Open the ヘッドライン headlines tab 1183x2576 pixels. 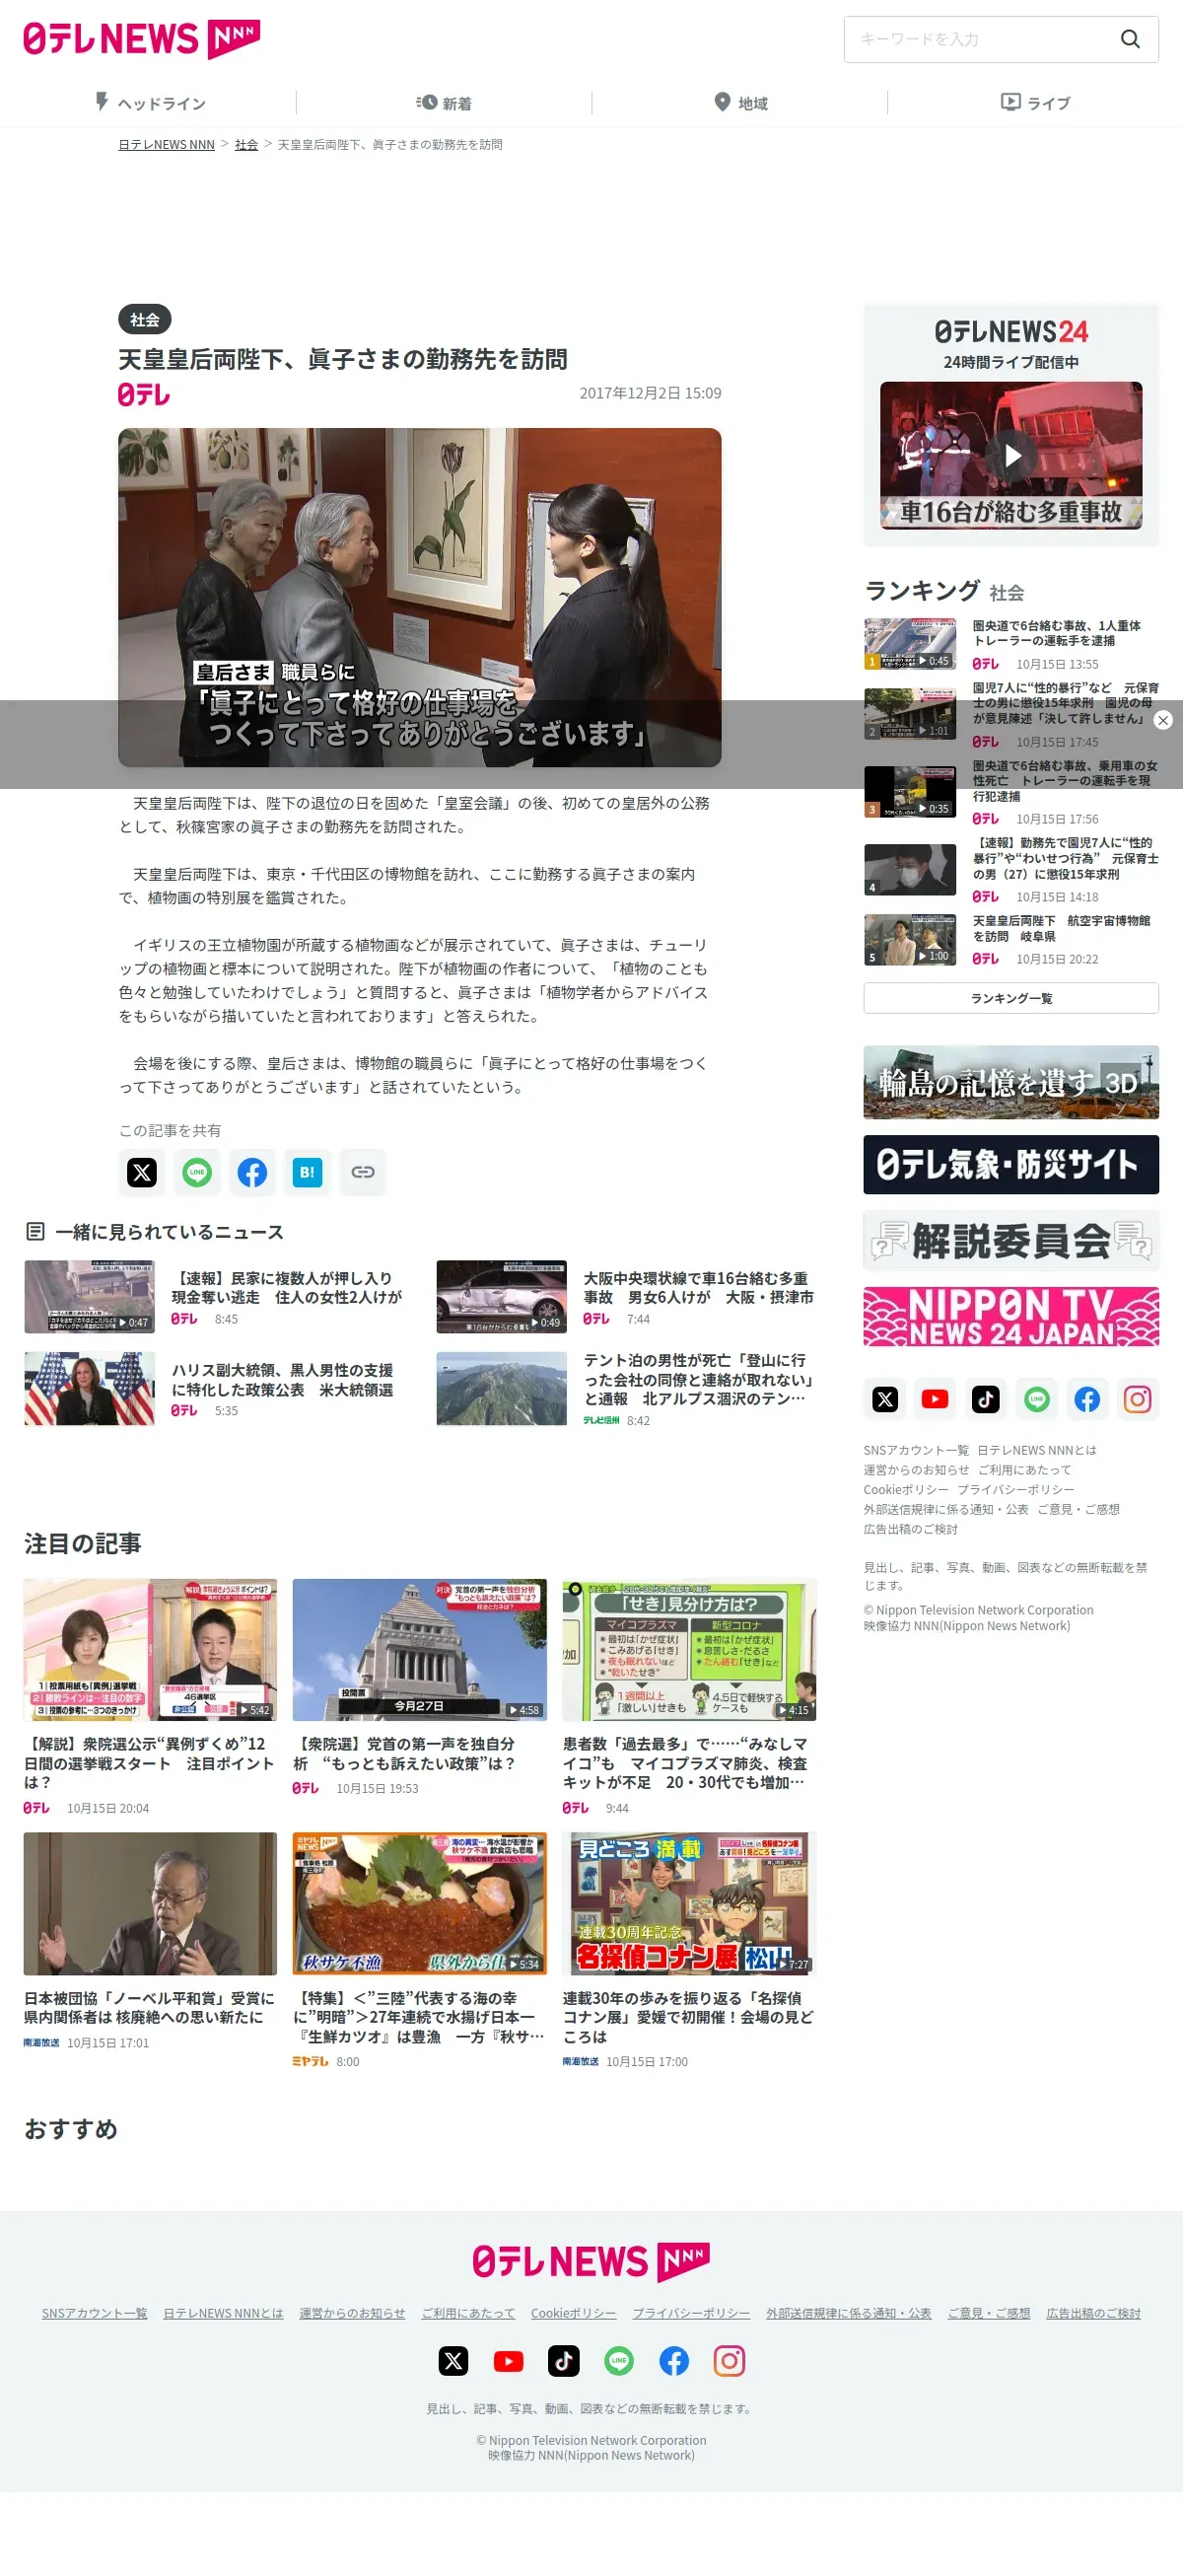pos(150,102)
